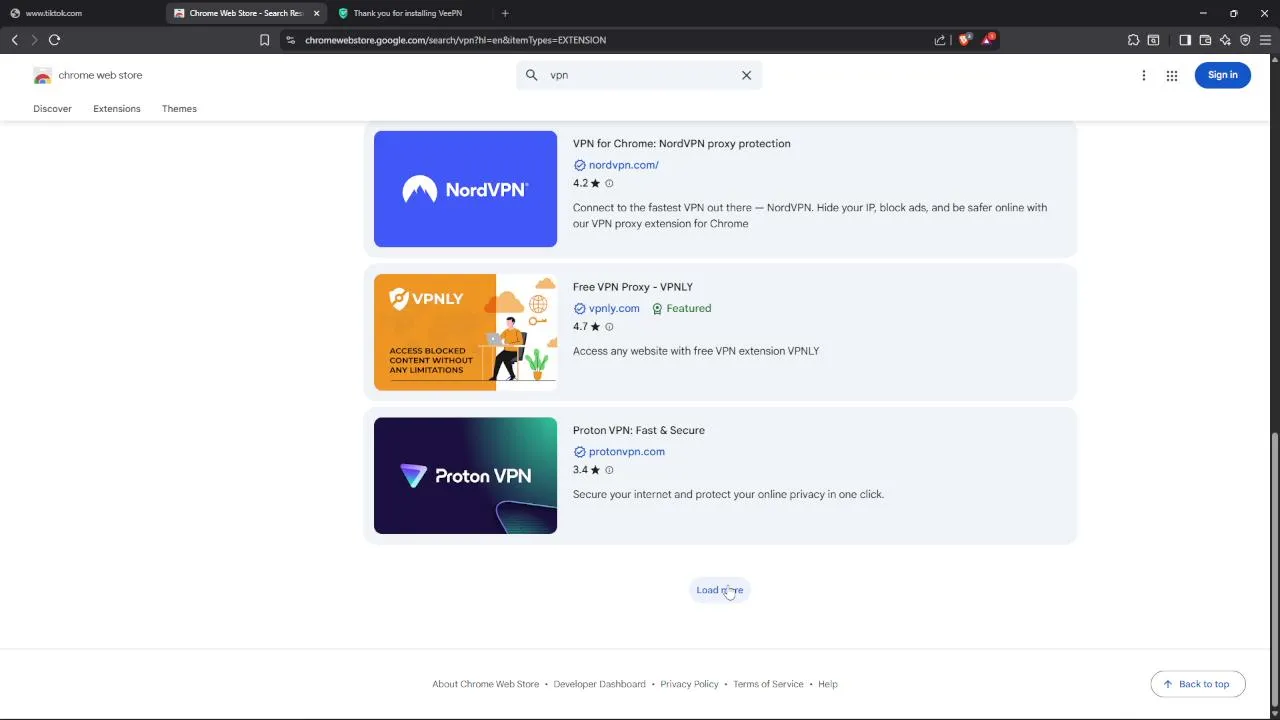Switch to the www.tiktok.com tab
This screenshot has height=720, width=1280.
pos(80,13)
